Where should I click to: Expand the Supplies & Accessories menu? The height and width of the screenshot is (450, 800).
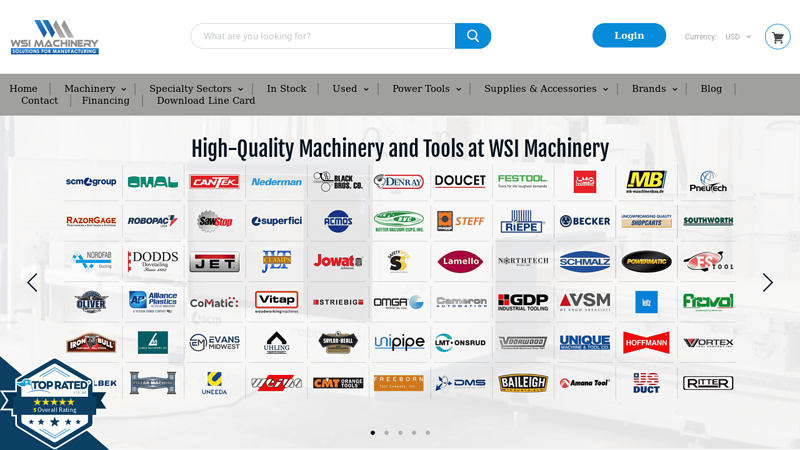click(x=546, y=89)
